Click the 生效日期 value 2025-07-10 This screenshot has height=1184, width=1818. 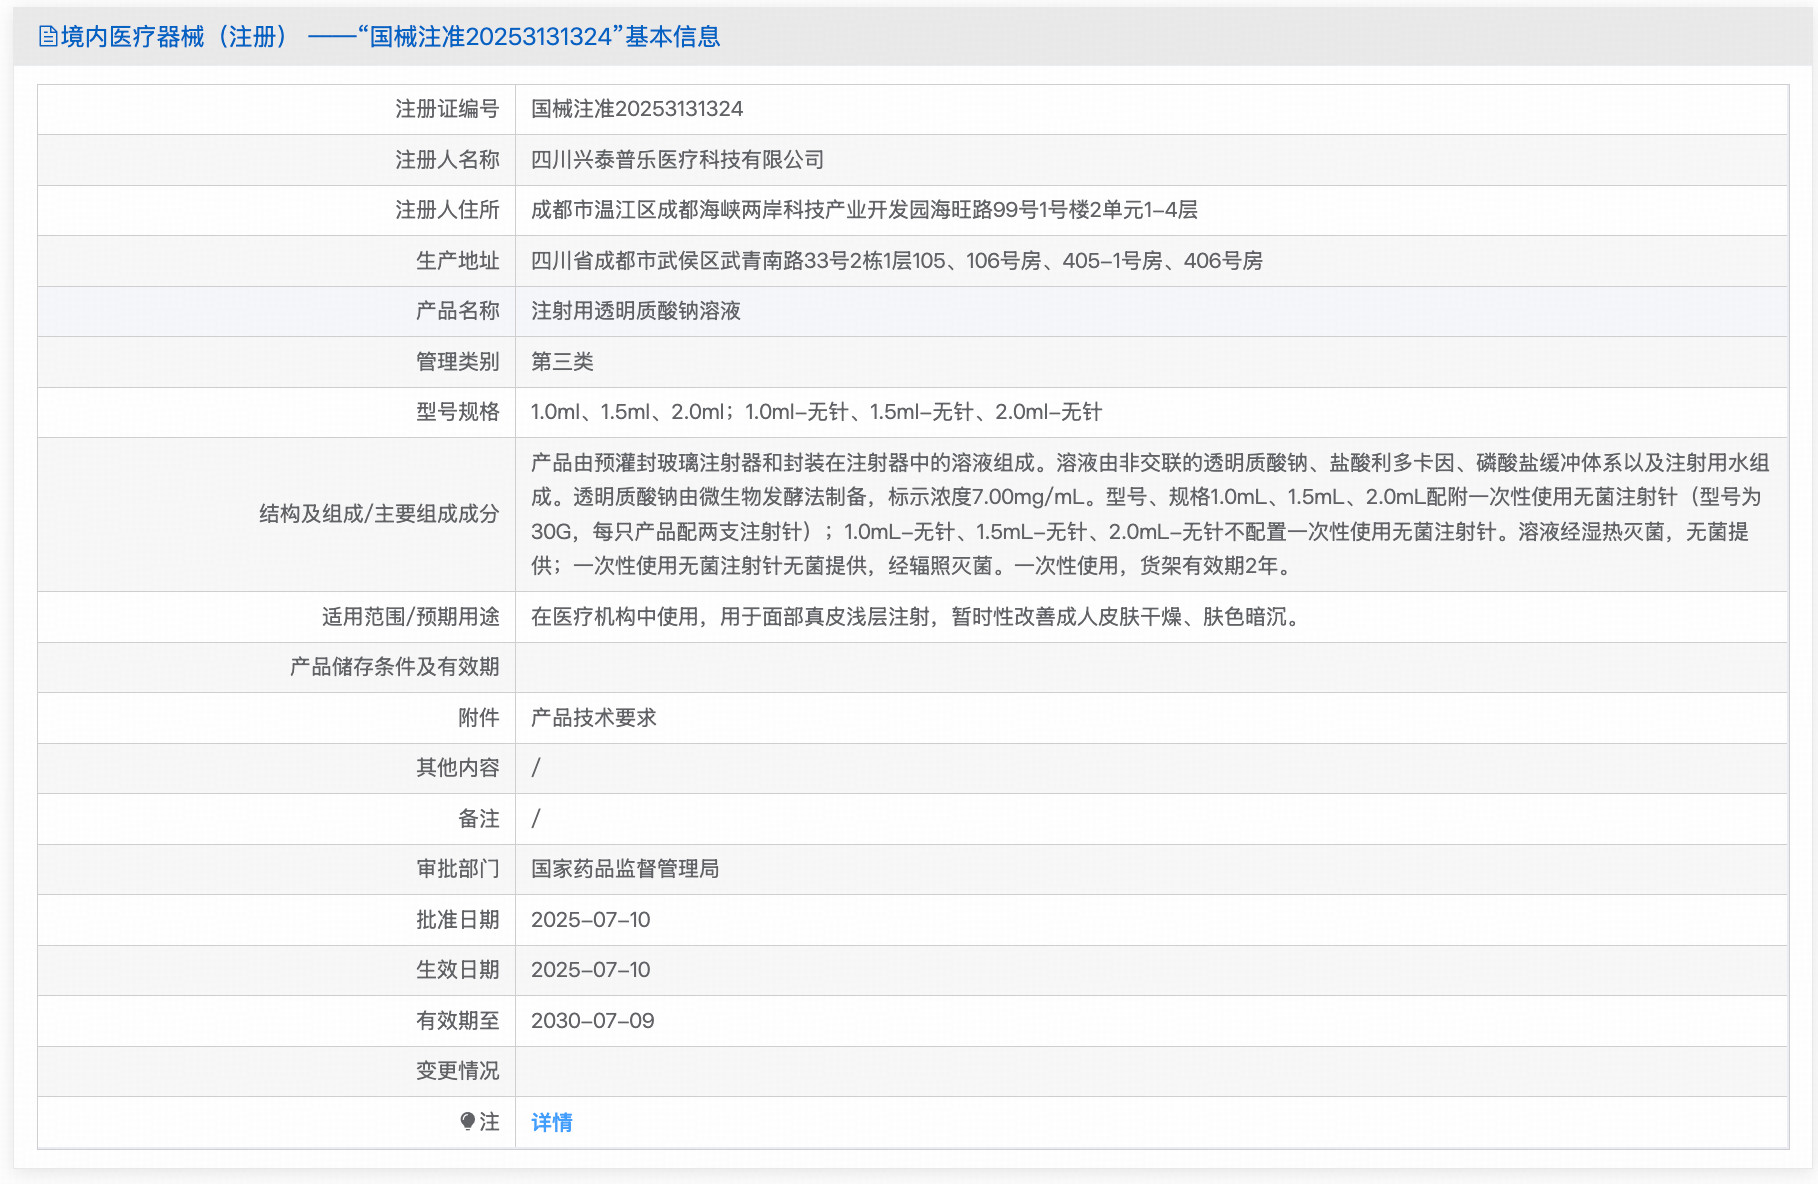pyautogui.click(x=590, y=970)
